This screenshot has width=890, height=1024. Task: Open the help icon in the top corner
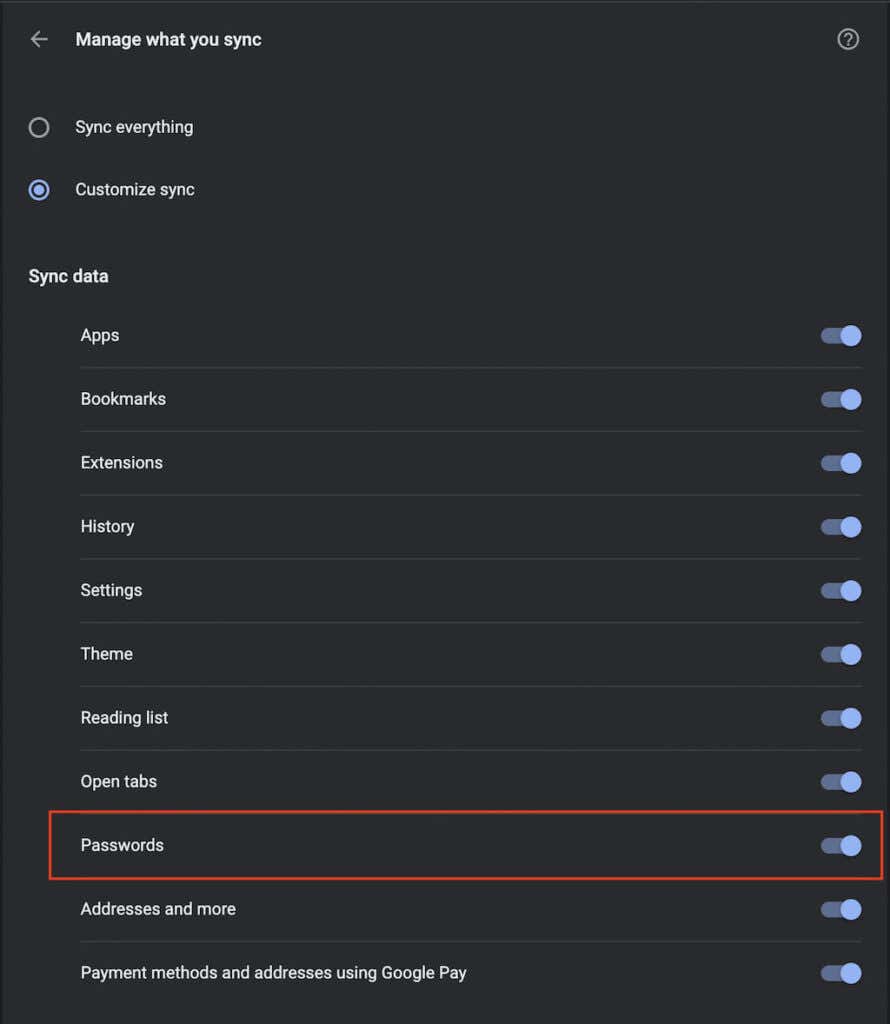[x=848, y=39]
